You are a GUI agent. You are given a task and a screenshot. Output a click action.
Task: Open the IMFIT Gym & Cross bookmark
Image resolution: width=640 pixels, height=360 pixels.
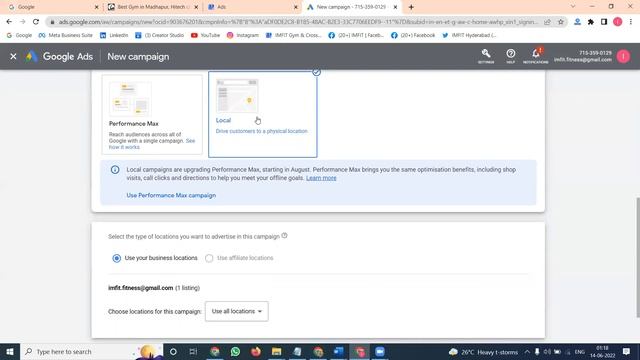[x=294, y=35]
